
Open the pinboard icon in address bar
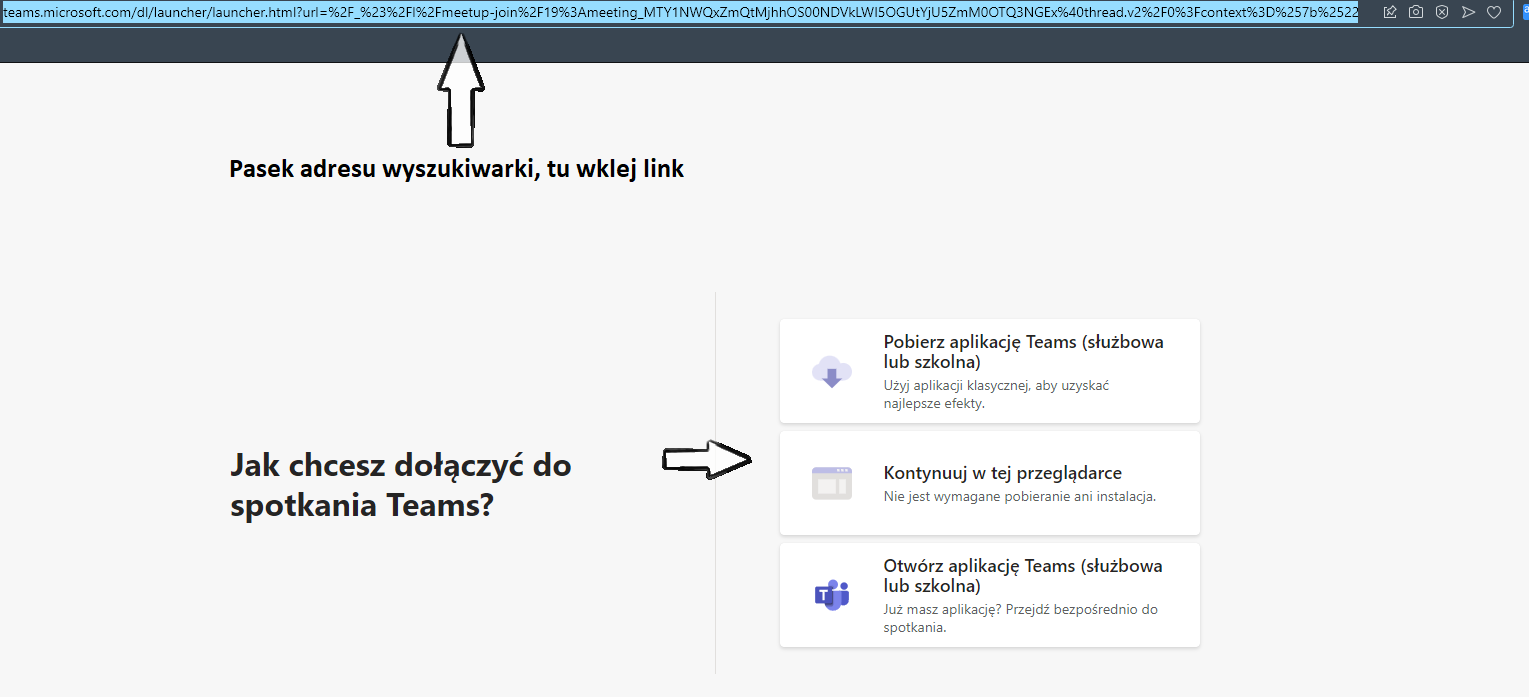pos(1390,12)
